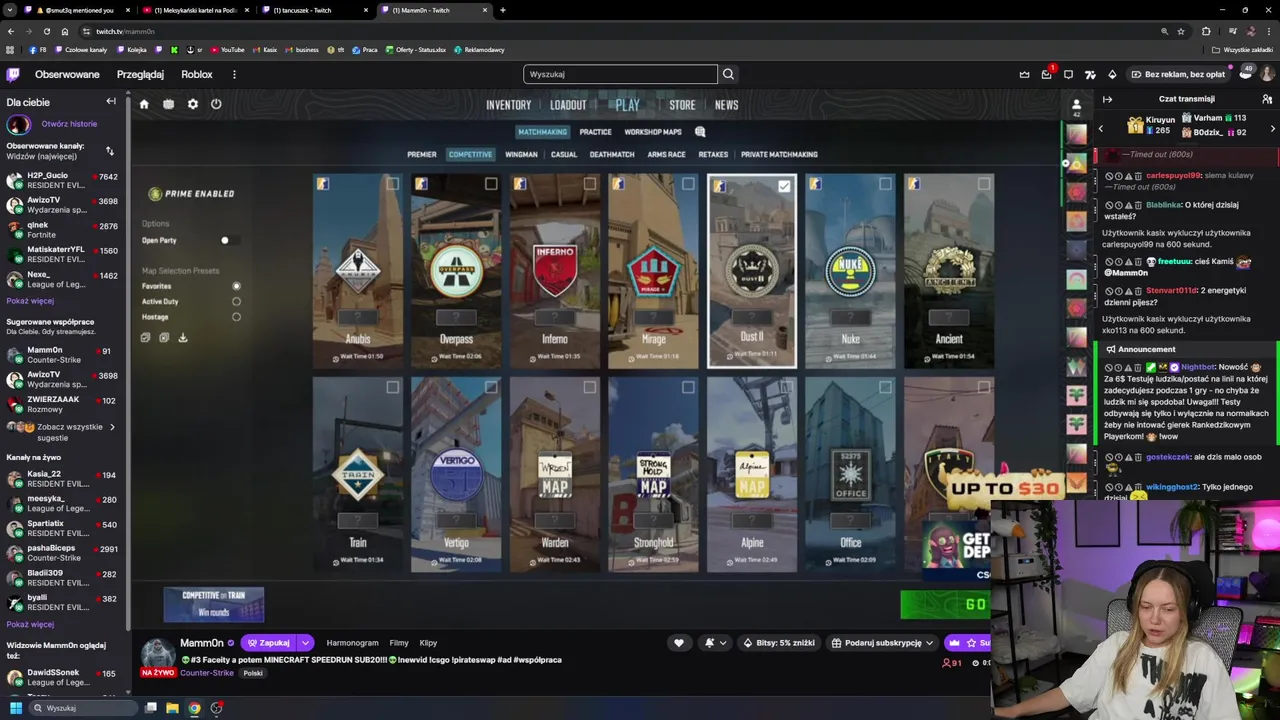Click the follow heart icon
This screenshot has width=1280, height=720.
click(679, 643)
